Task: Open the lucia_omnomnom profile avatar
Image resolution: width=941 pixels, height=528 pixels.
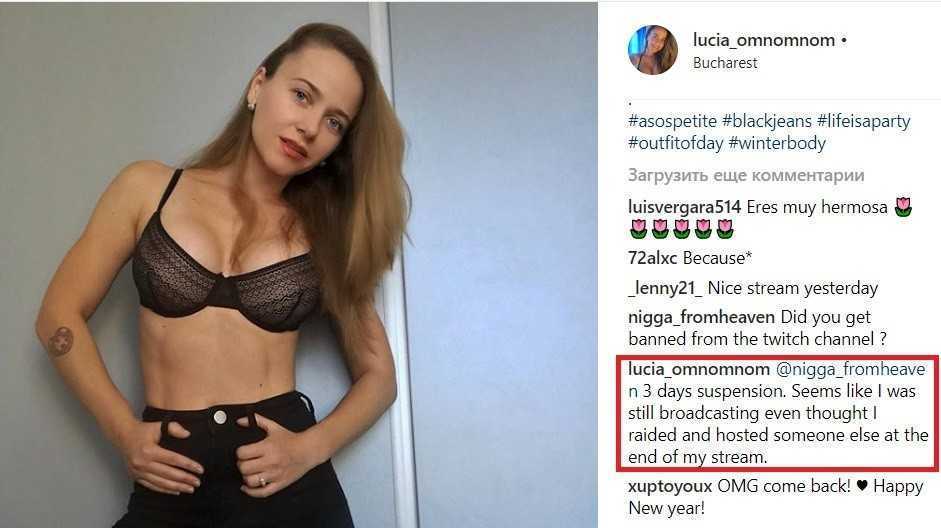Action: point(652,50)
